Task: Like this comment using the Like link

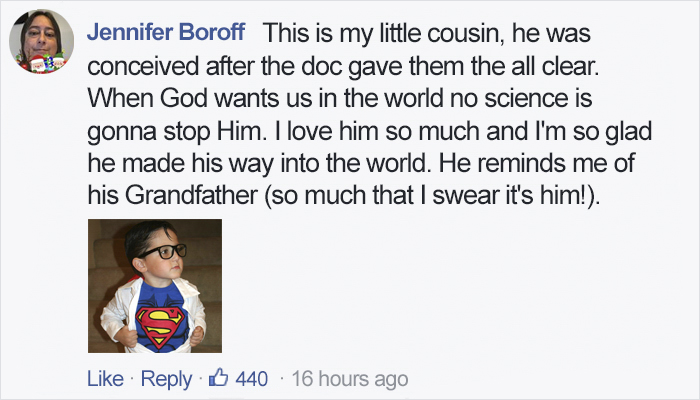Action: click(105, 380)
